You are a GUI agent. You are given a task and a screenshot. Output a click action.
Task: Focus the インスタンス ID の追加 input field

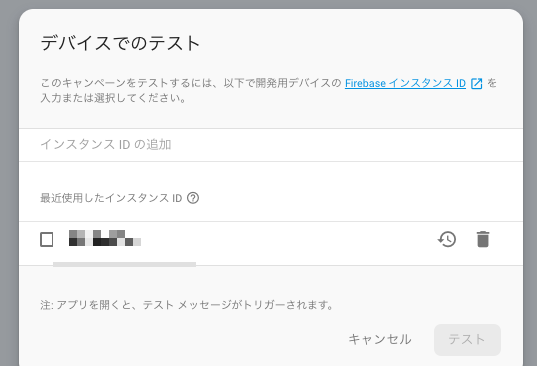(x=271, y=144)
